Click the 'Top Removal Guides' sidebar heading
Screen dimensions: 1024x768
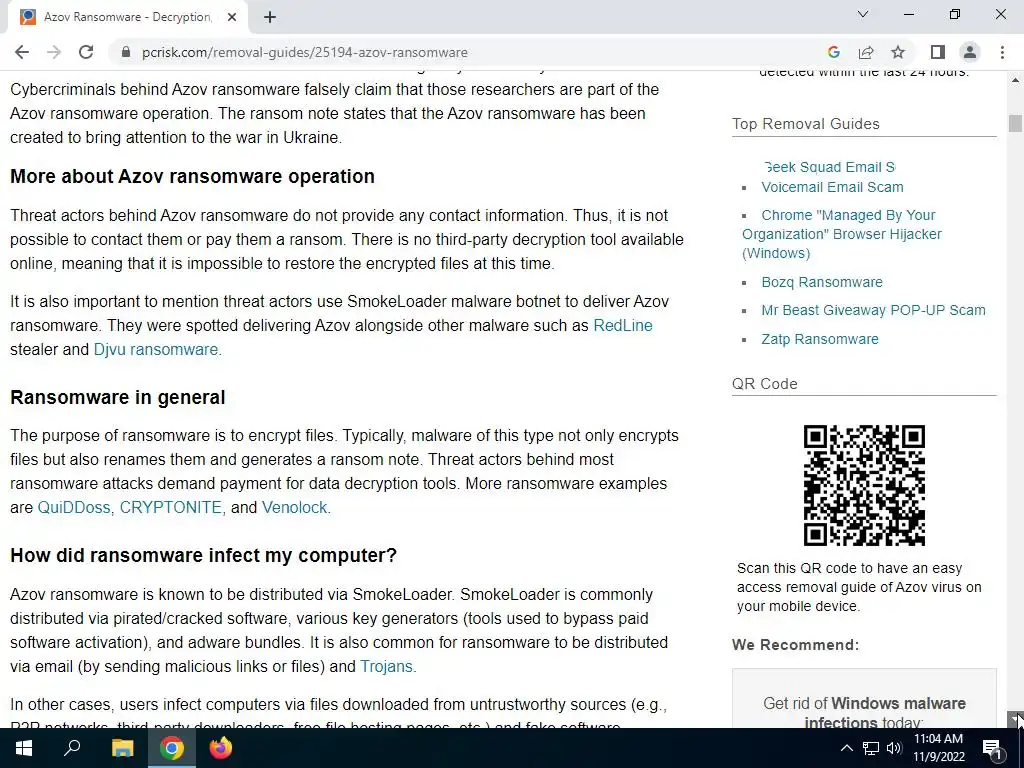pos(805,124)
